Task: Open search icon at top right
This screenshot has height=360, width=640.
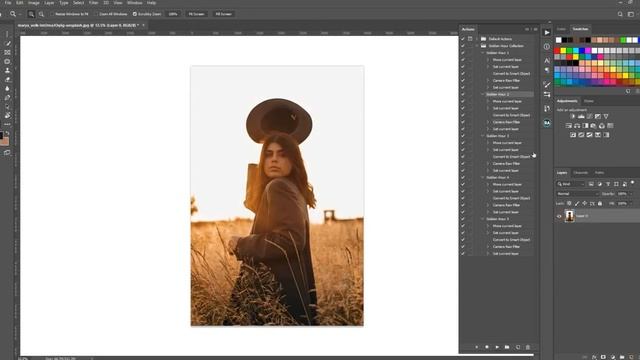Action: [x=620, y=14]
